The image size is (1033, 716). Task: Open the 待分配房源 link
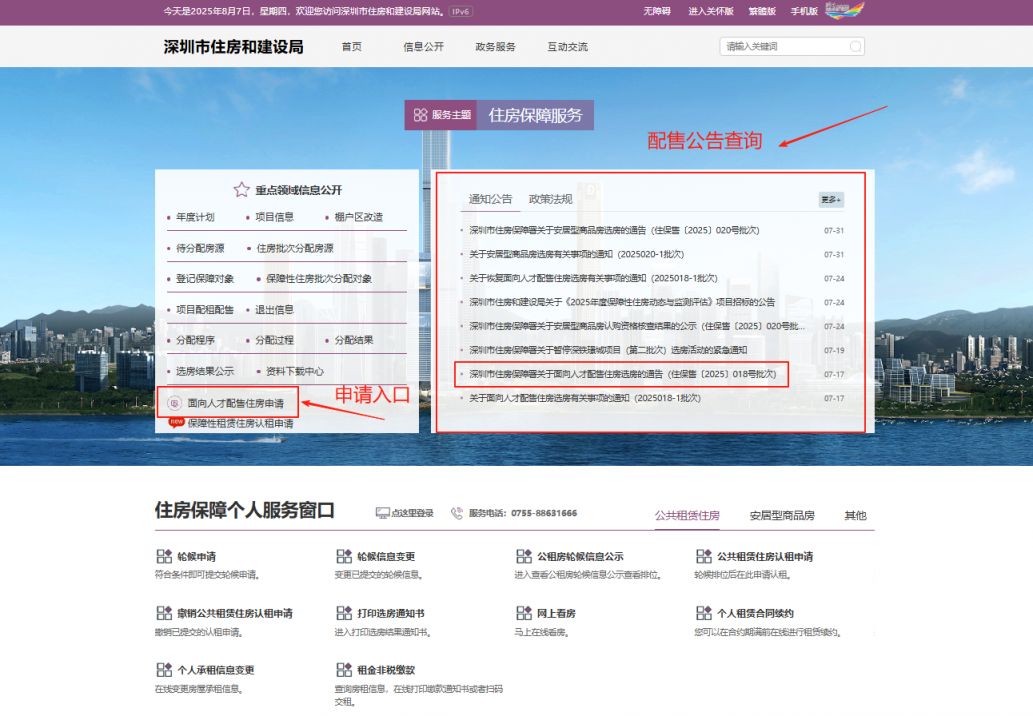pos(200,248)
